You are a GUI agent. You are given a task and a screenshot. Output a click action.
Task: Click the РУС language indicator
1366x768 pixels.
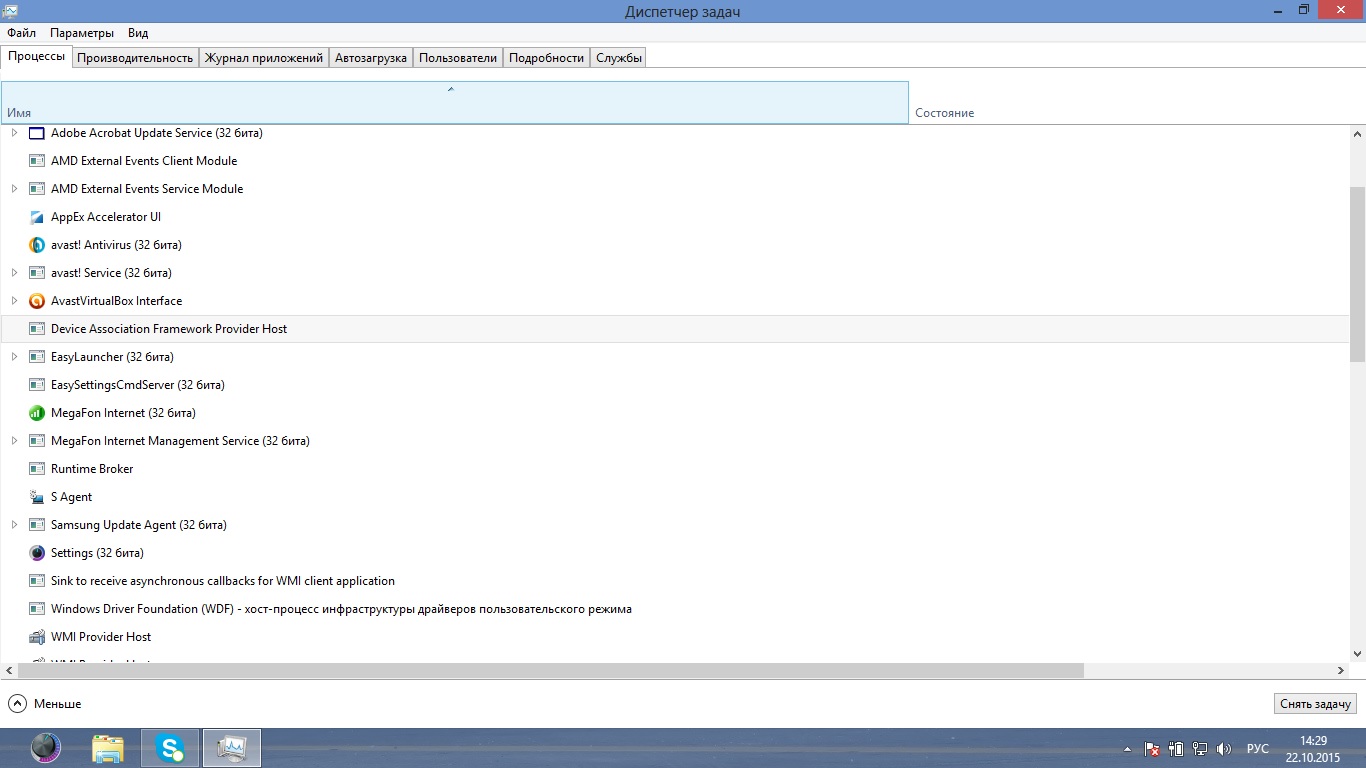coord(1258,748)
